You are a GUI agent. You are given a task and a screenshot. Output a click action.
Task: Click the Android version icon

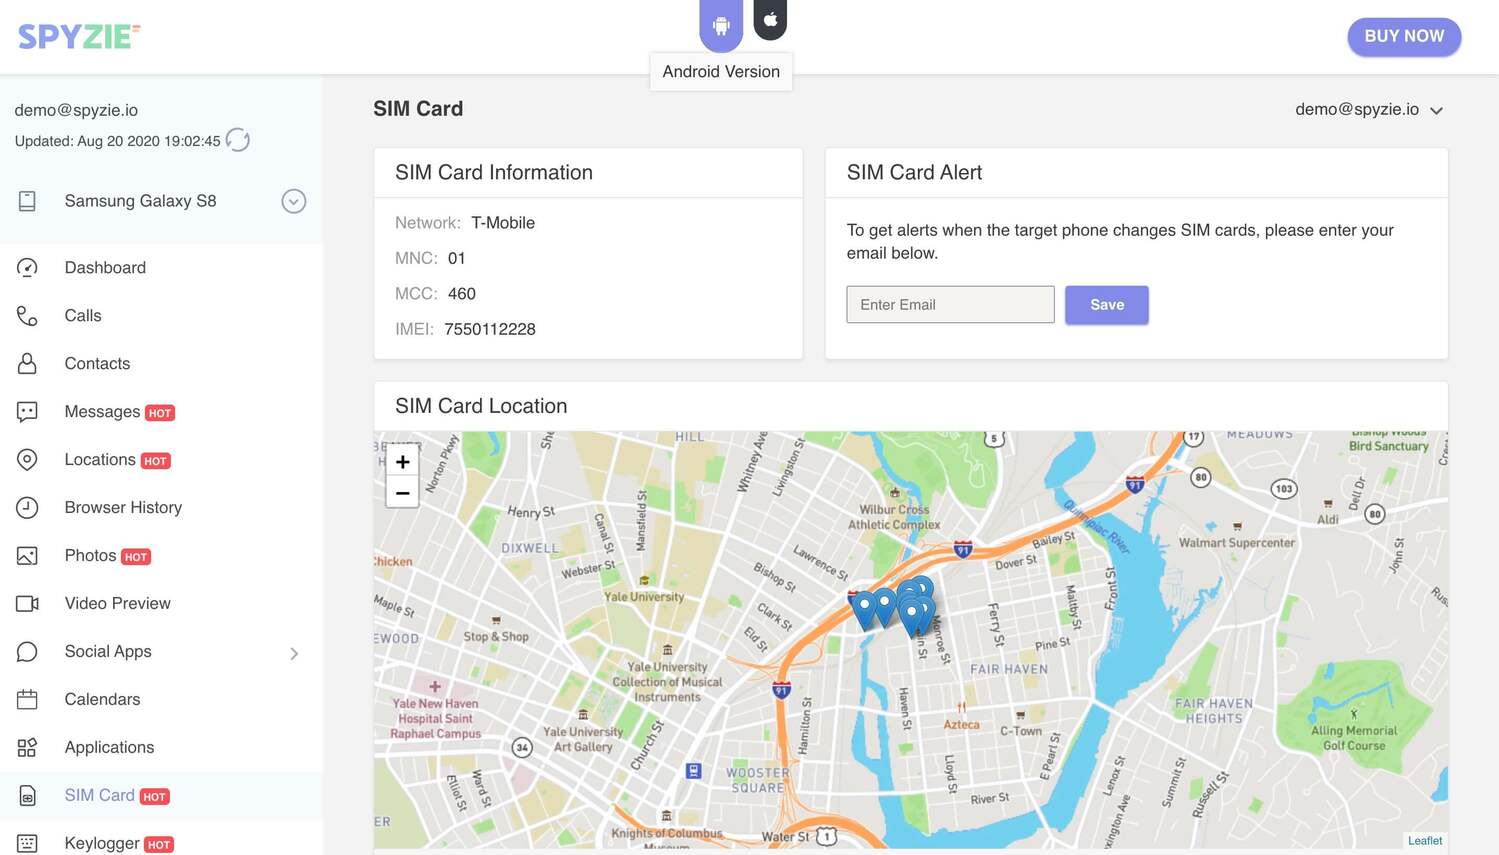point(720,25)
